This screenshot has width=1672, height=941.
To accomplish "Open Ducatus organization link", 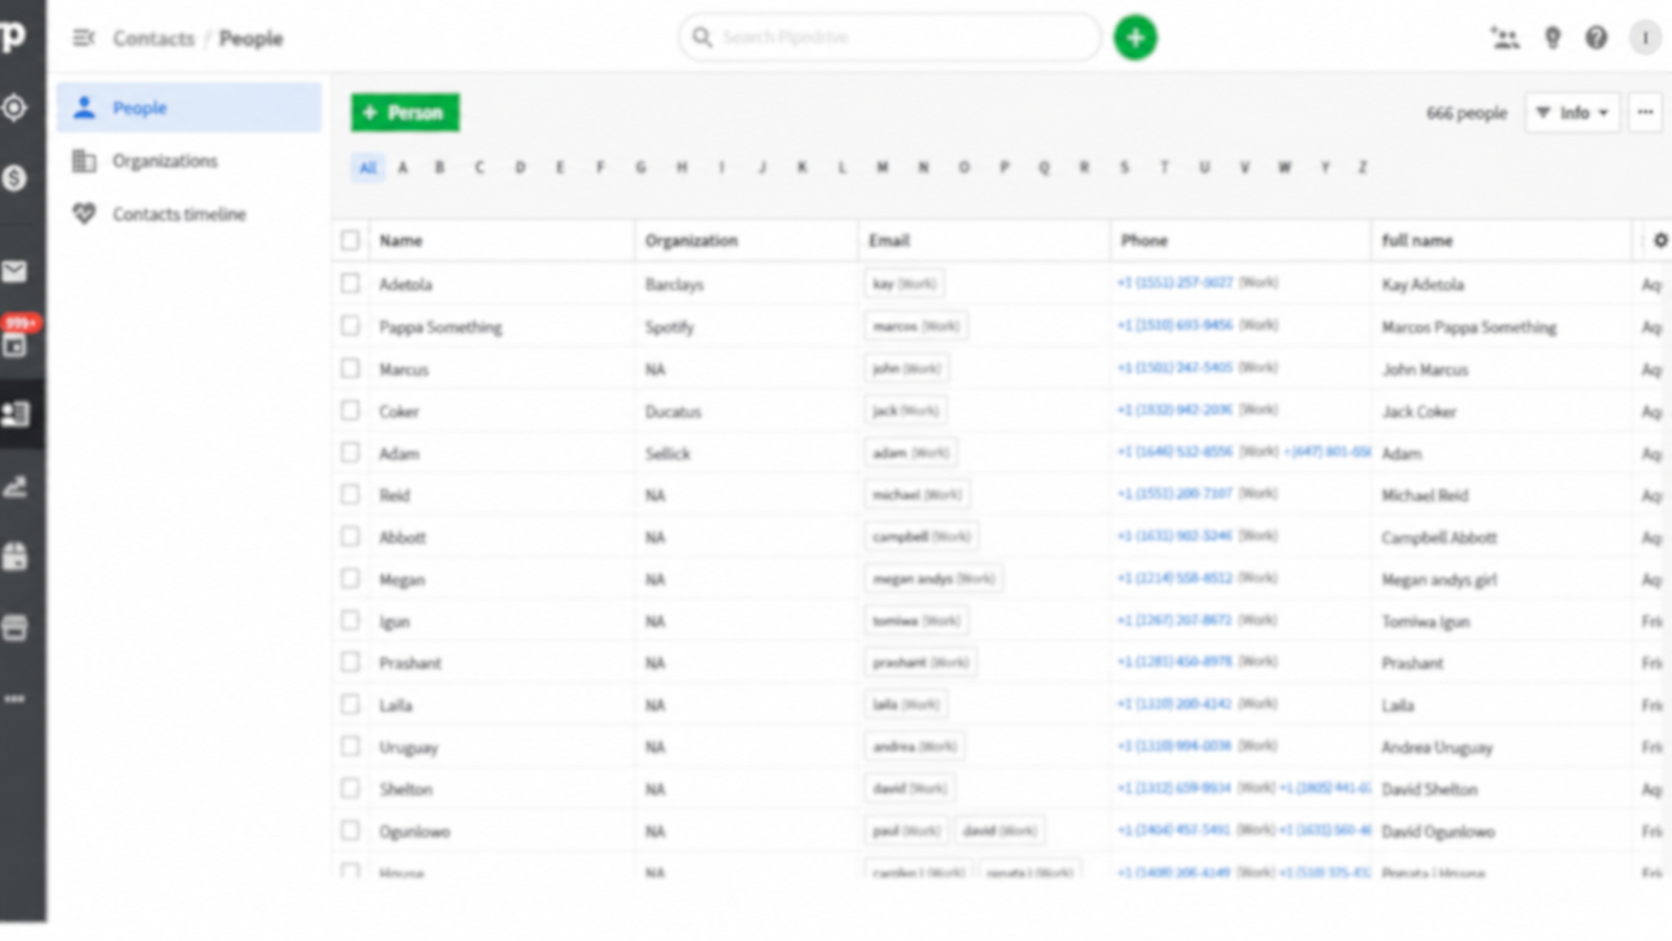I will [673, 411].
